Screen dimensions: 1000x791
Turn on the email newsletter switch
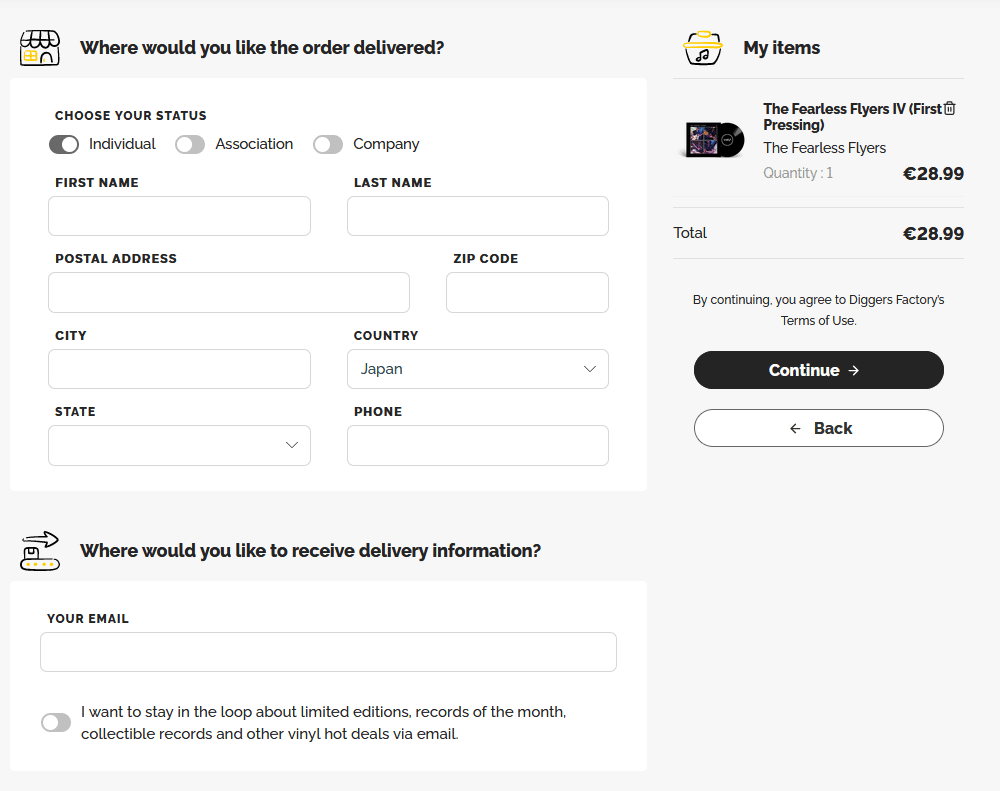tap(56, 723)
